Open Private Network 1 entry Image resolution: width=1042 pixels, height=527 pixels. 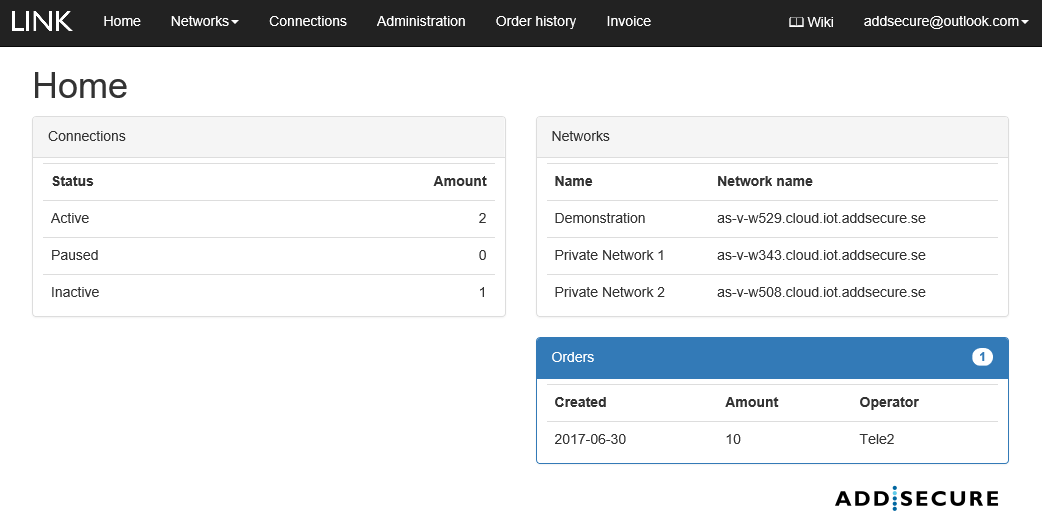[x=609, y=255]
